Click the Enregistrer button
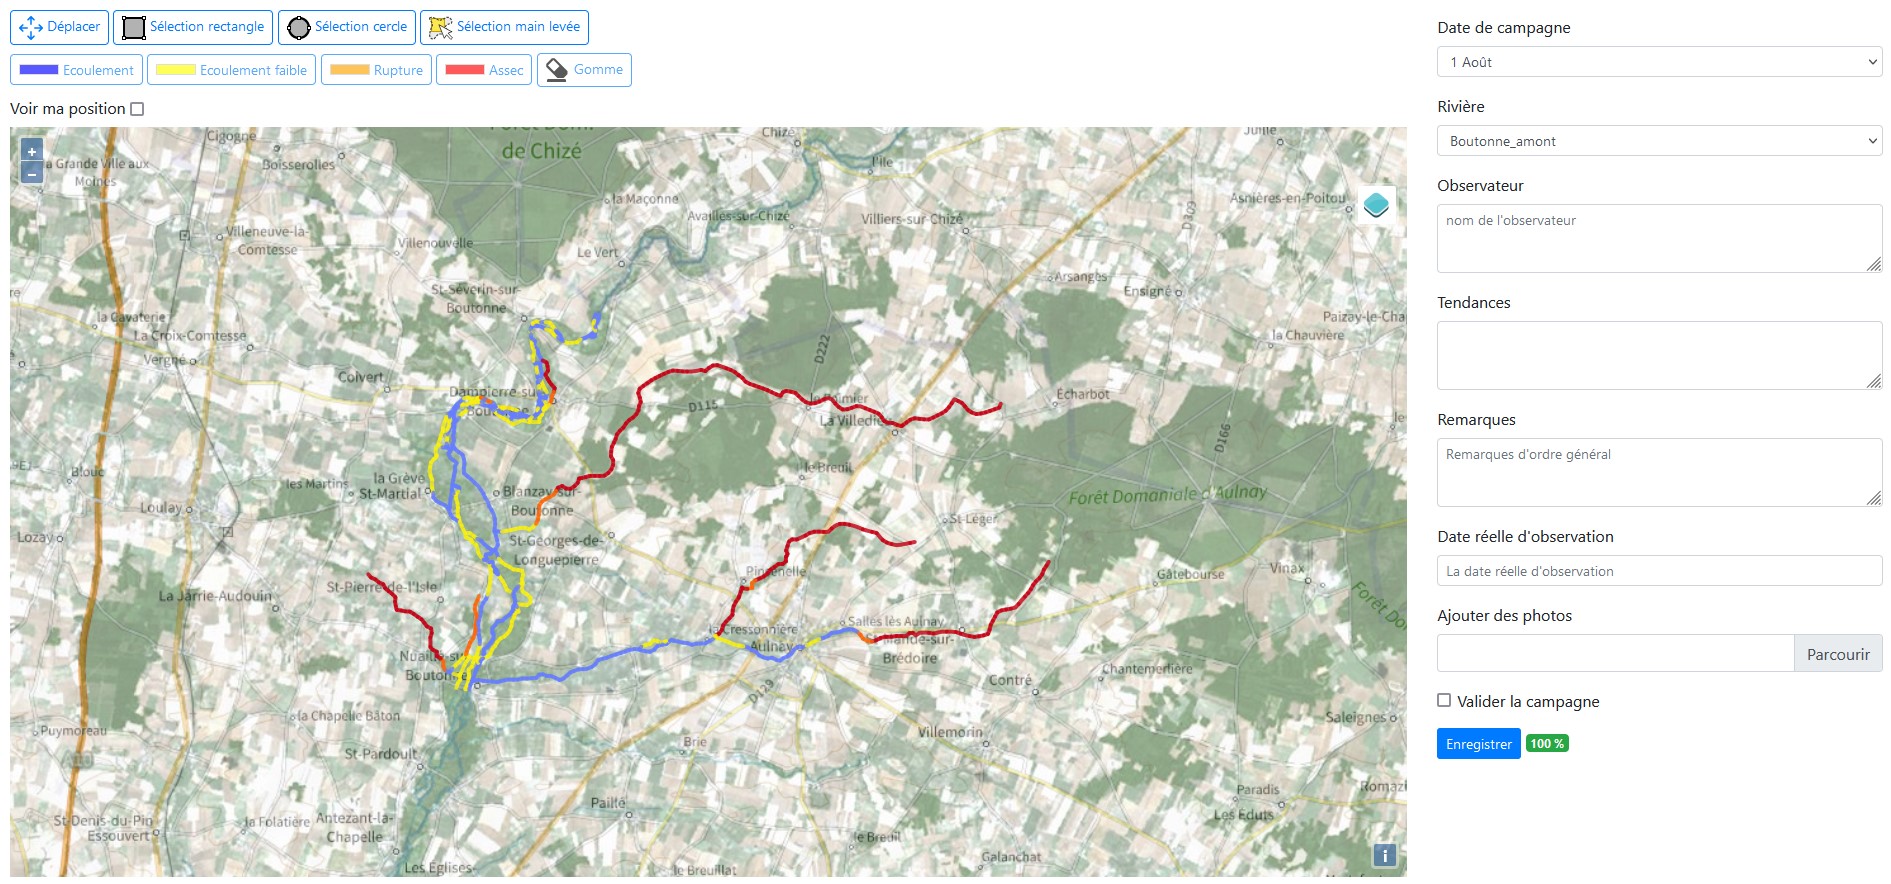Screen dimensions: 1891x884 click(x=1478, y=744)
